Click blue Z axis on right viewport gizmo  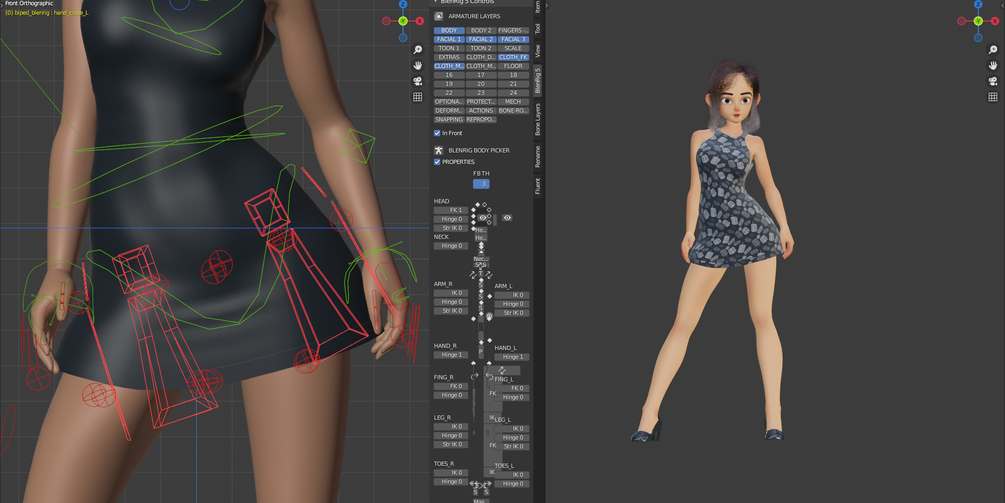click(978, 4)
